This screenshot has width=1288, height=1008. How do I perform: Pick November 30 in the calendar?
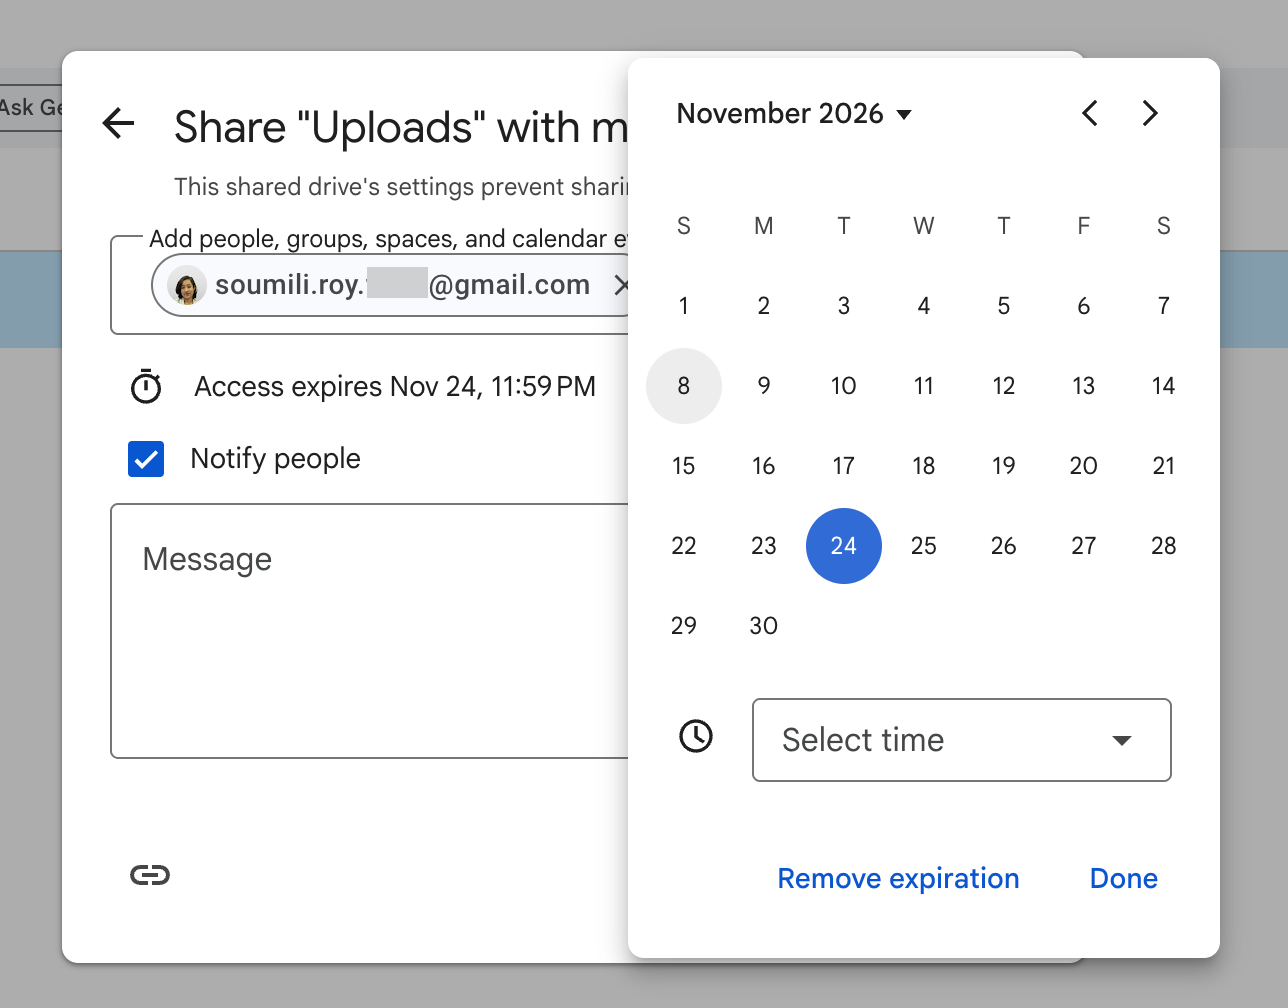(x=764, y=626)
